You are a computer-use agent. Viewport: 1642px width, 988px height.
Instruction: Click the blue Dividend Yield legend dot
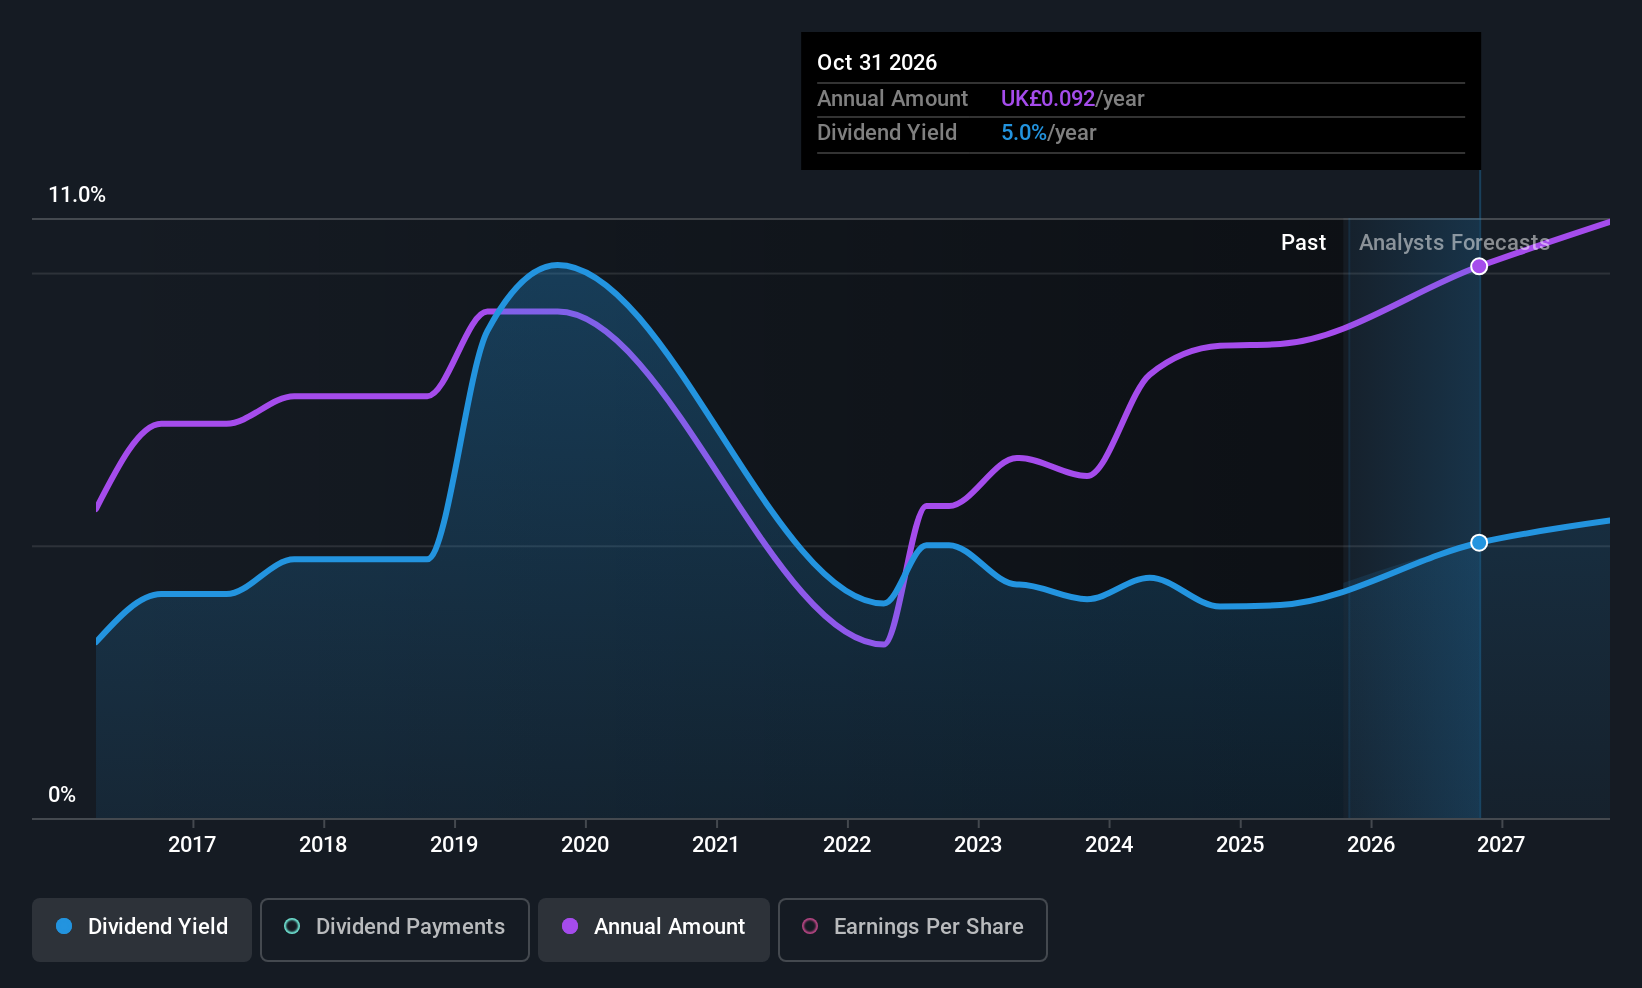64,926
